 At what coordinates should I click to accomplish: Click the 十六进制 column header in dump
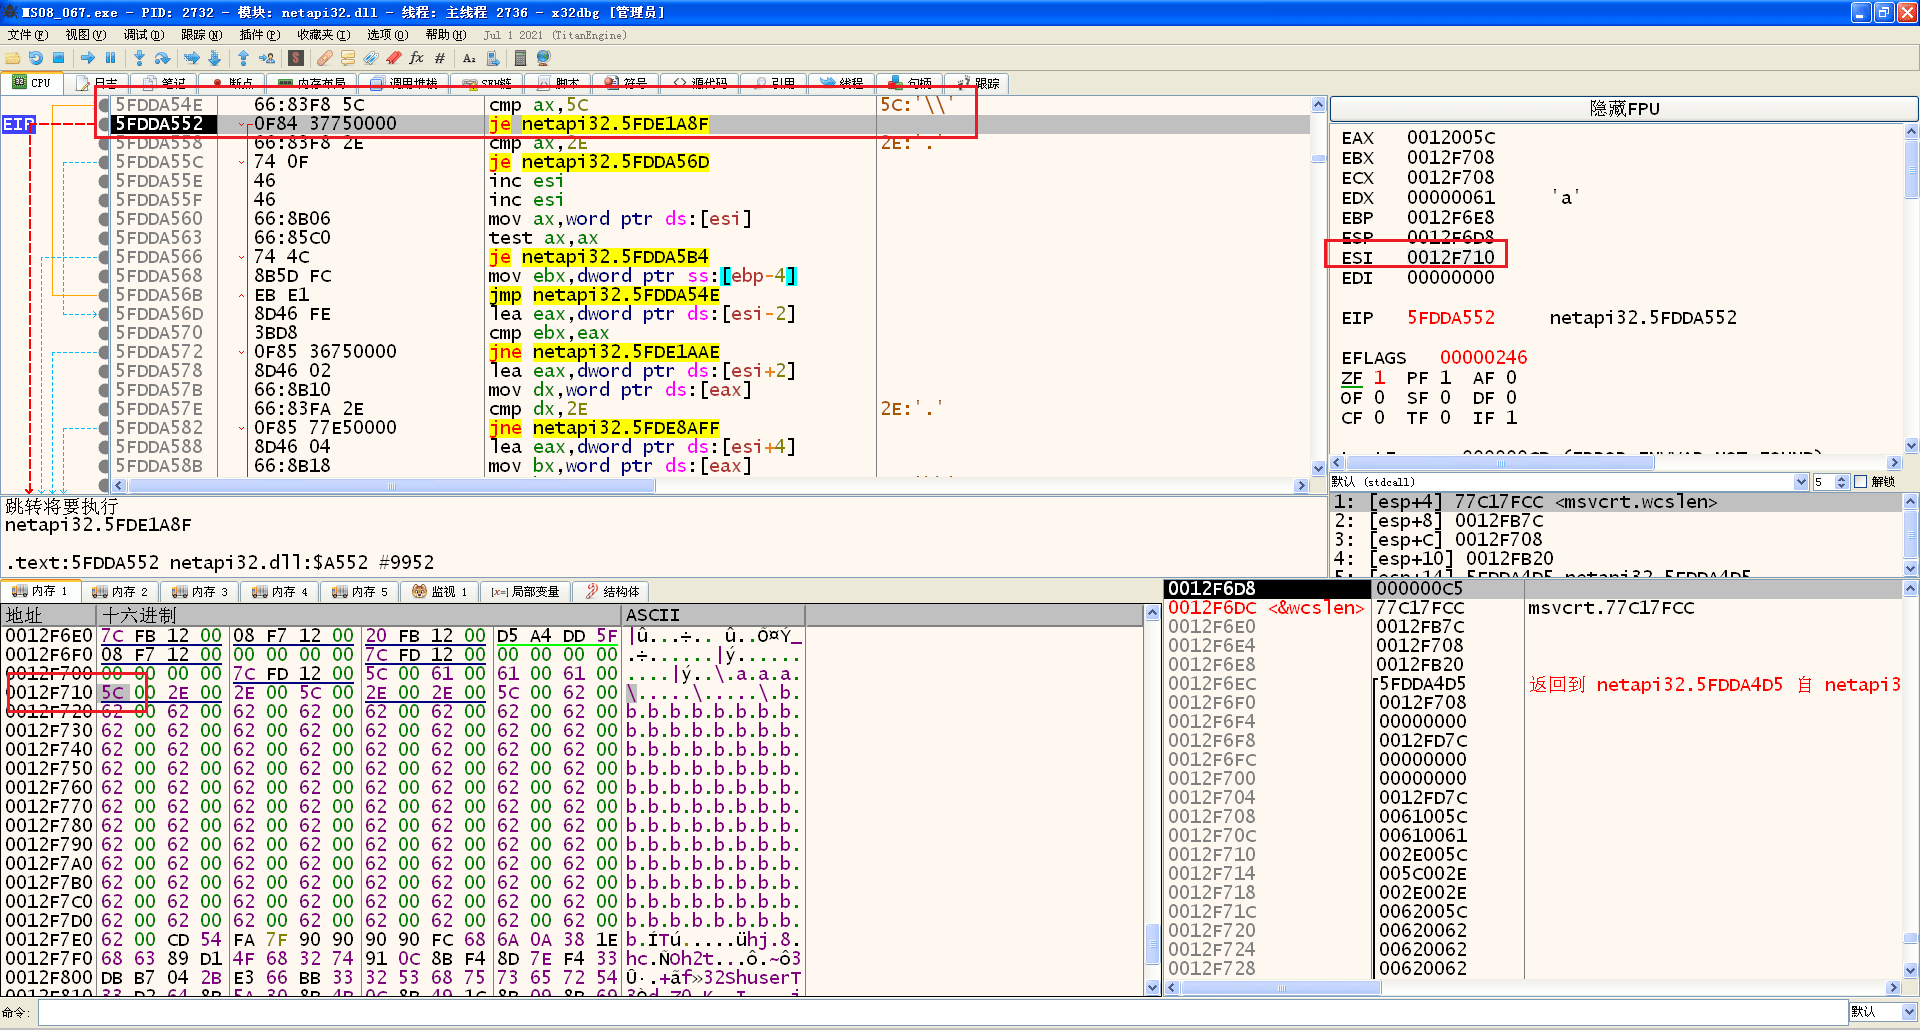click(x=359, y=616)
